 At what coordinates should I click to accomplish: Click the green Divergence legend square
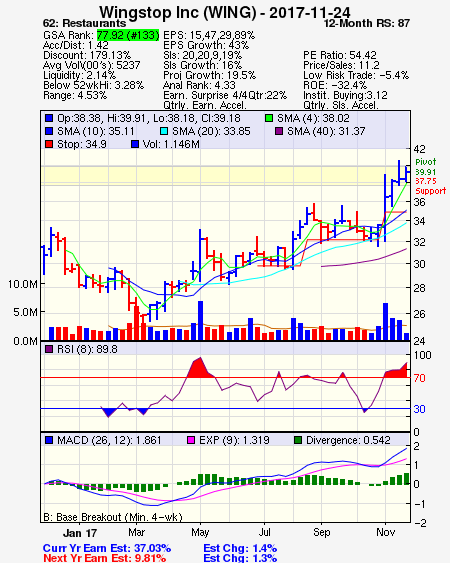[298, 440]
